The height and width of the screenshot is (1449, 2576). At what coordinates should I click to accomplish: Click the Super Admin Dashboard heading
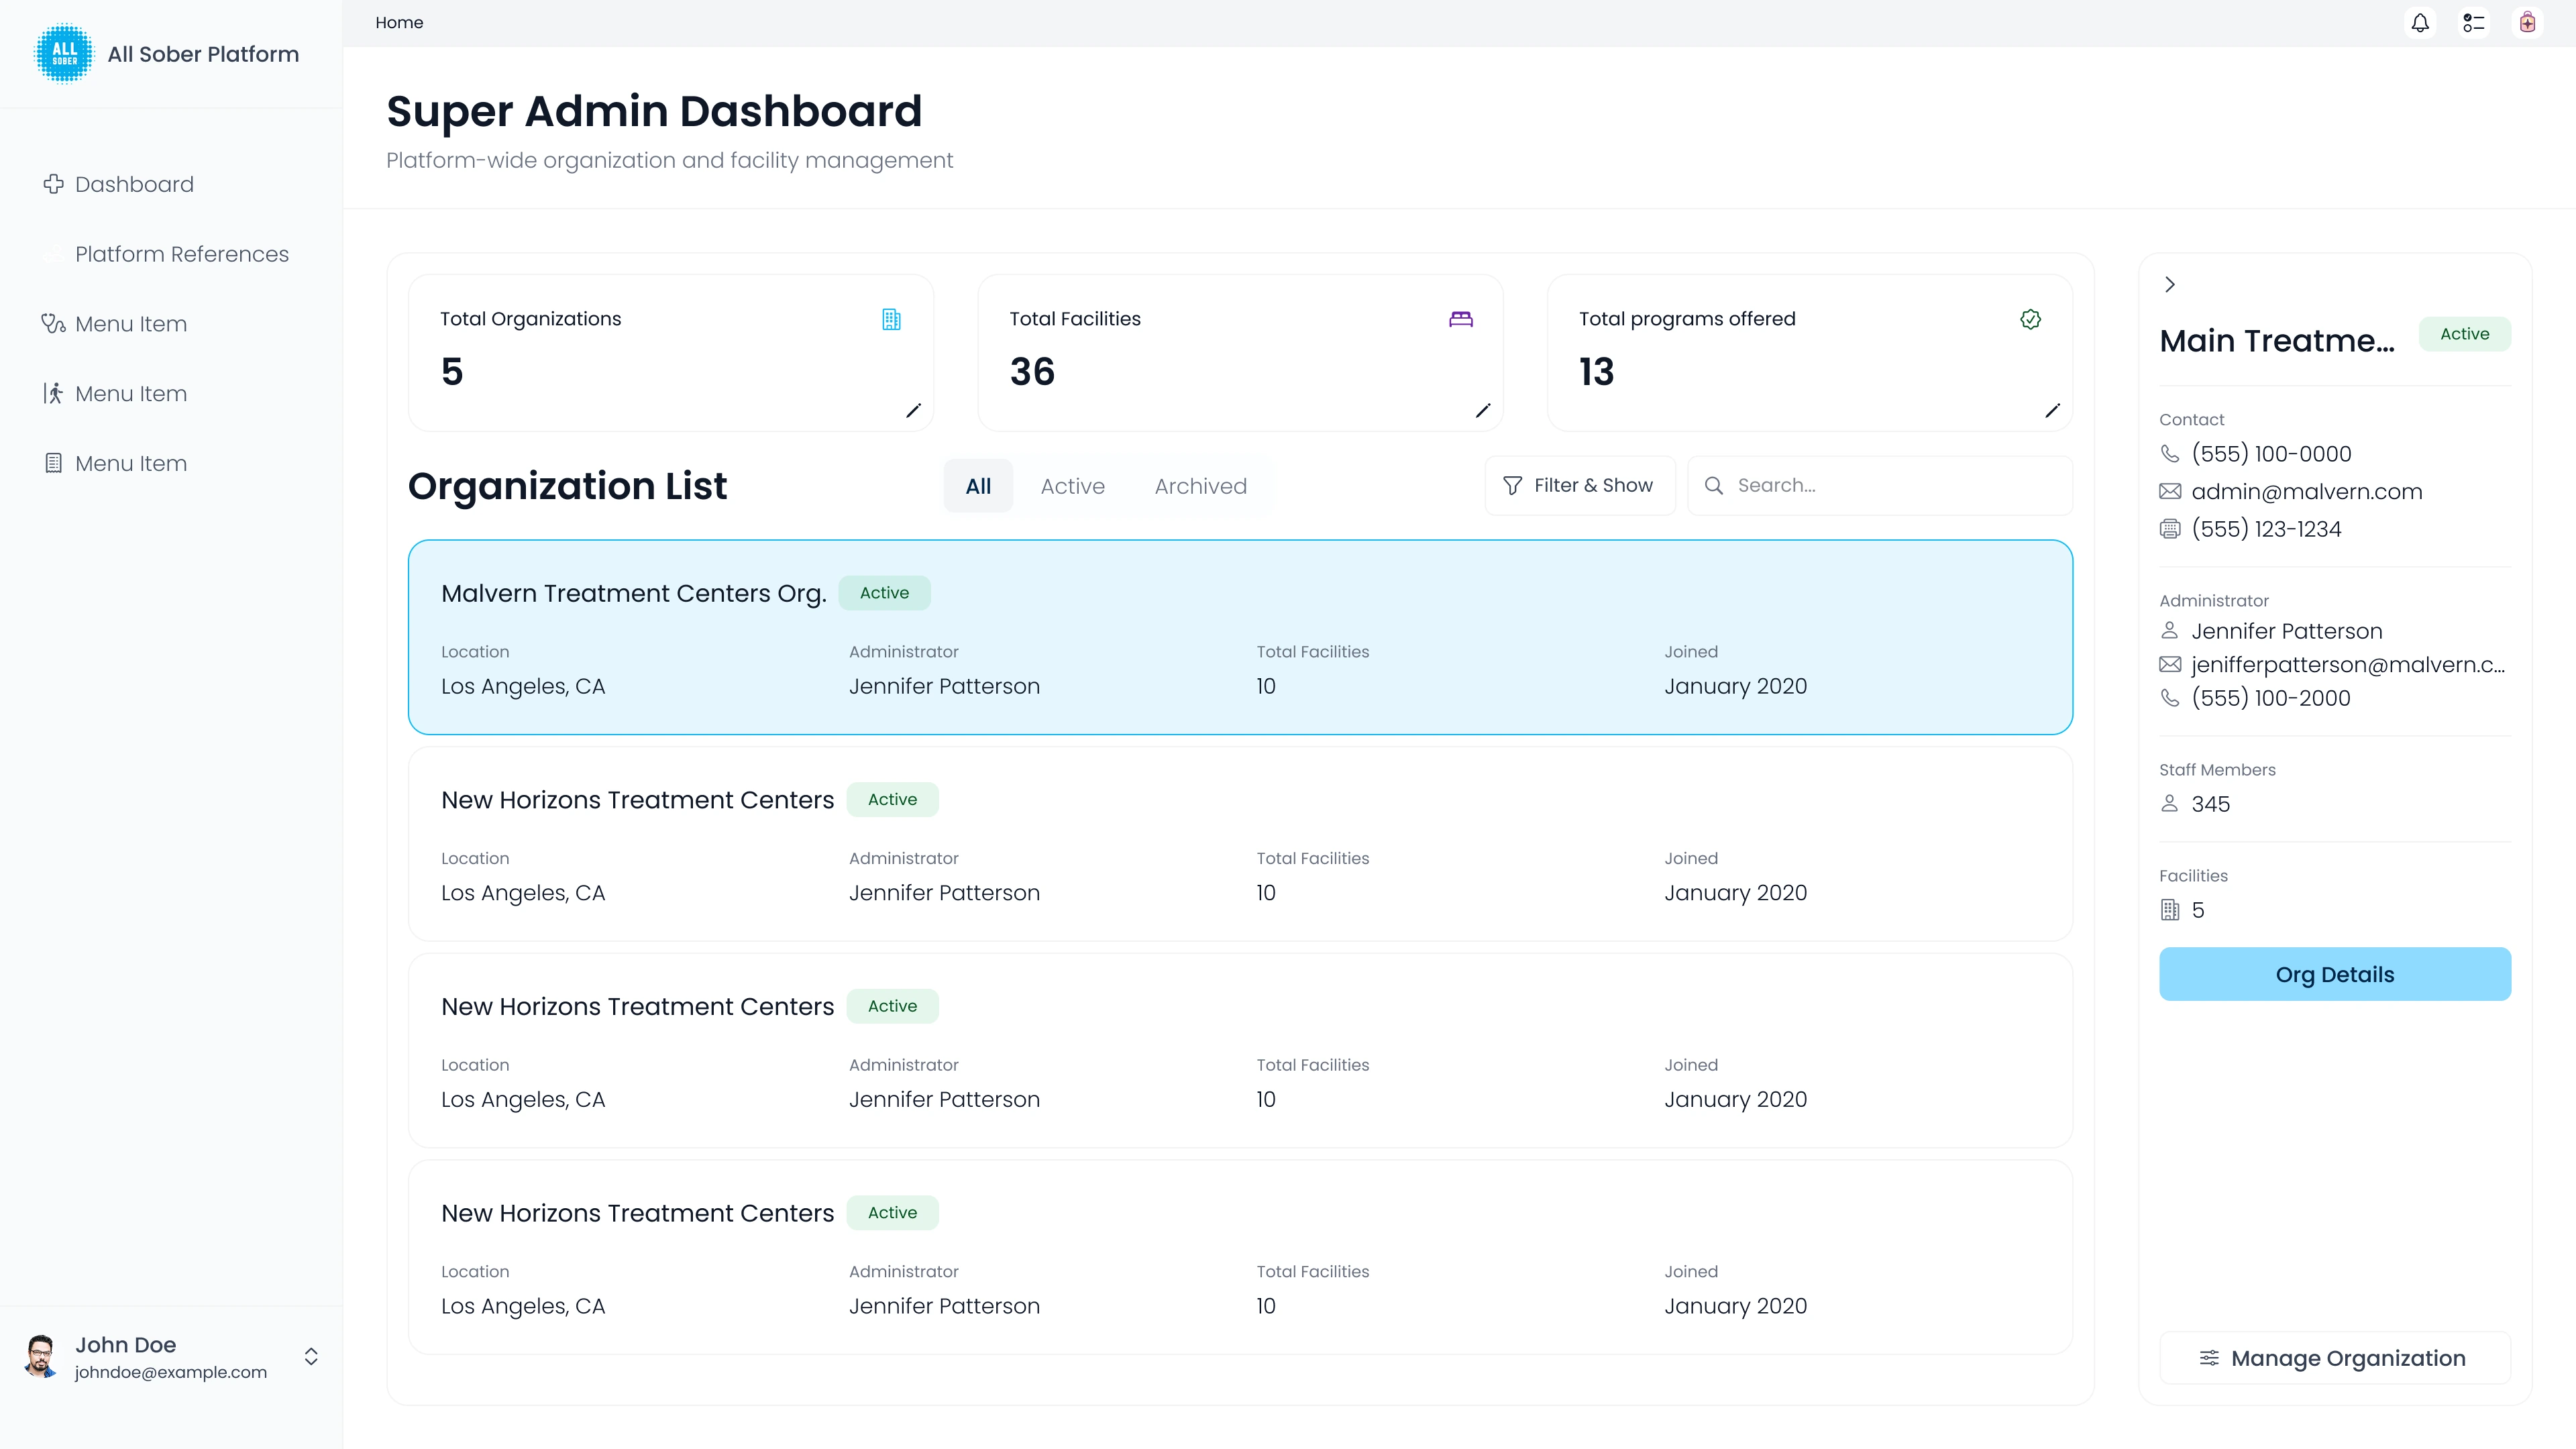(x=654, y=111)
